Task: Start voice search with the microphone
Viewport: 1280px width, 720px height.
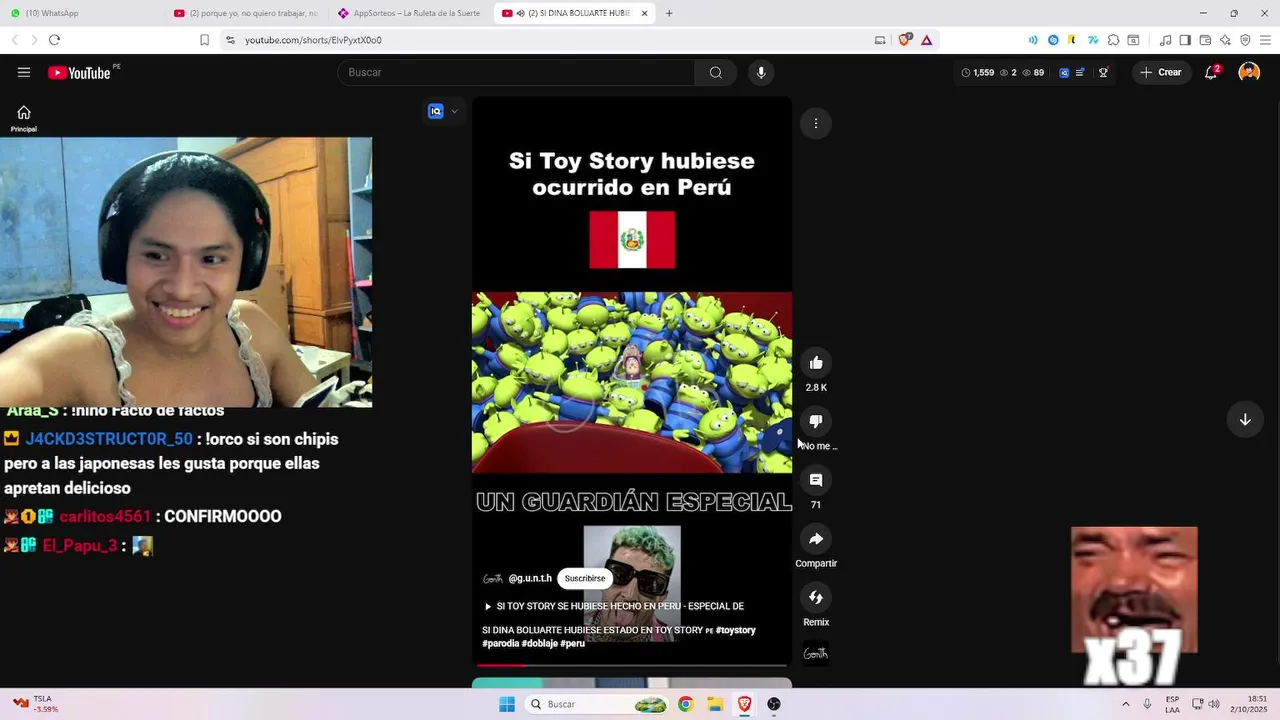Action: pos(761,72)
